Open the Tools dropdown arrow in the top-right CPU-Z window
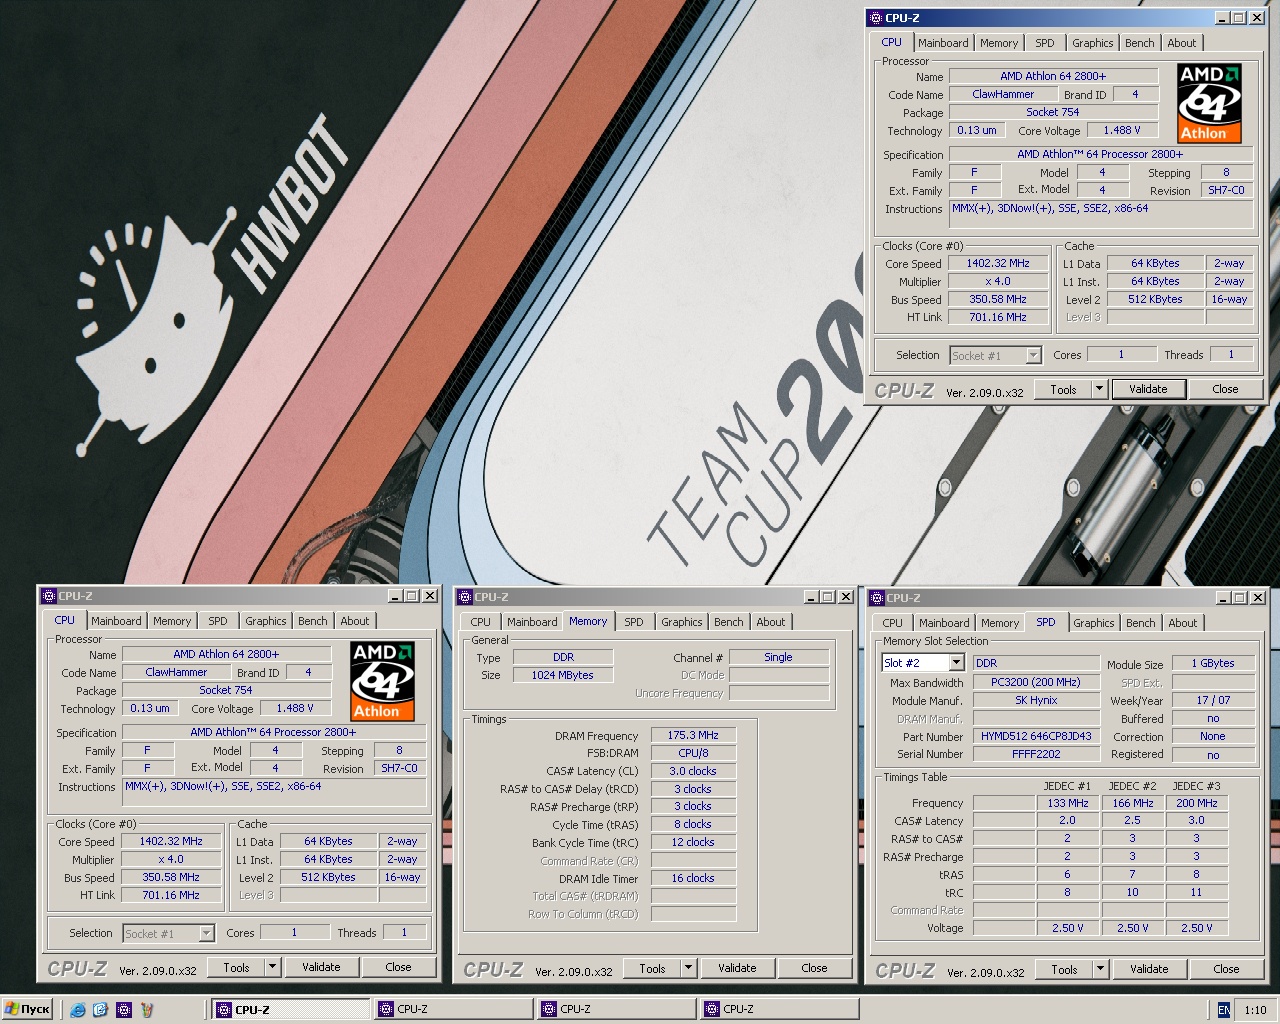 coord(1100,389)
